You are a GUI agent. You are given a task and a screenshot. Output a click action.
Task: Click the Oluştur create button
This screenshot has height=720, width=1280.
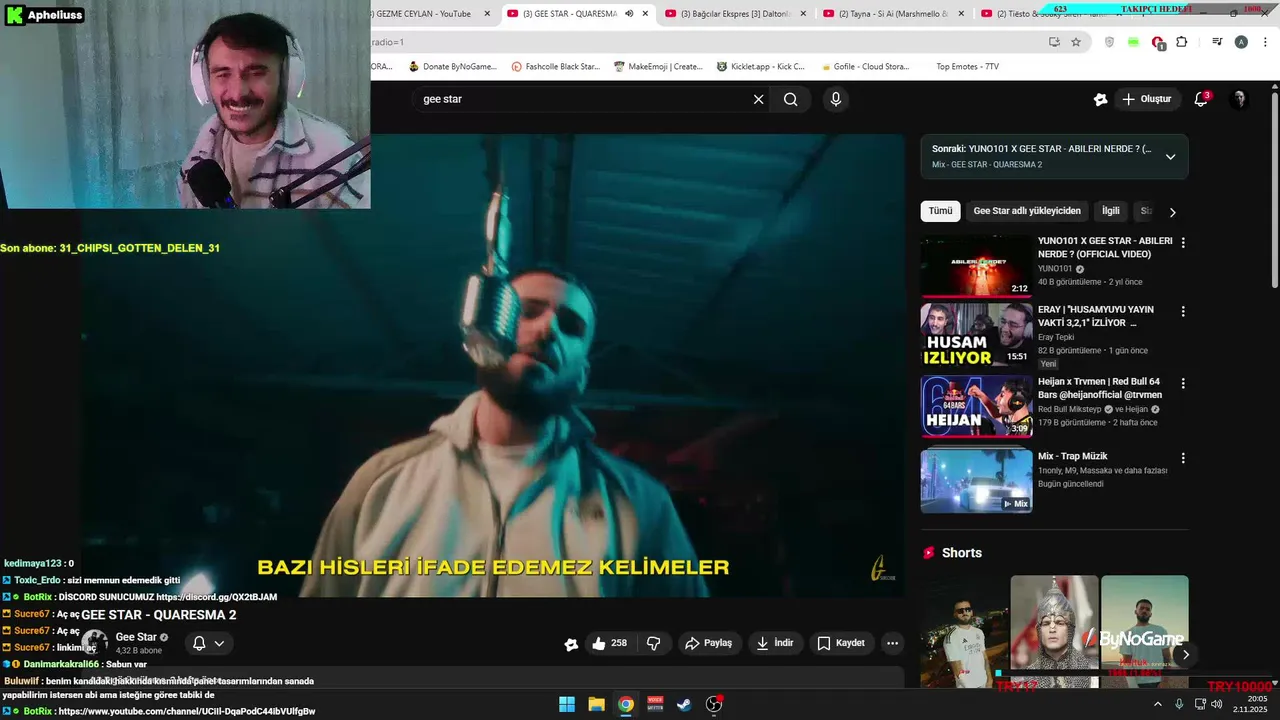pyautogui.click(x=1146, y=99)
